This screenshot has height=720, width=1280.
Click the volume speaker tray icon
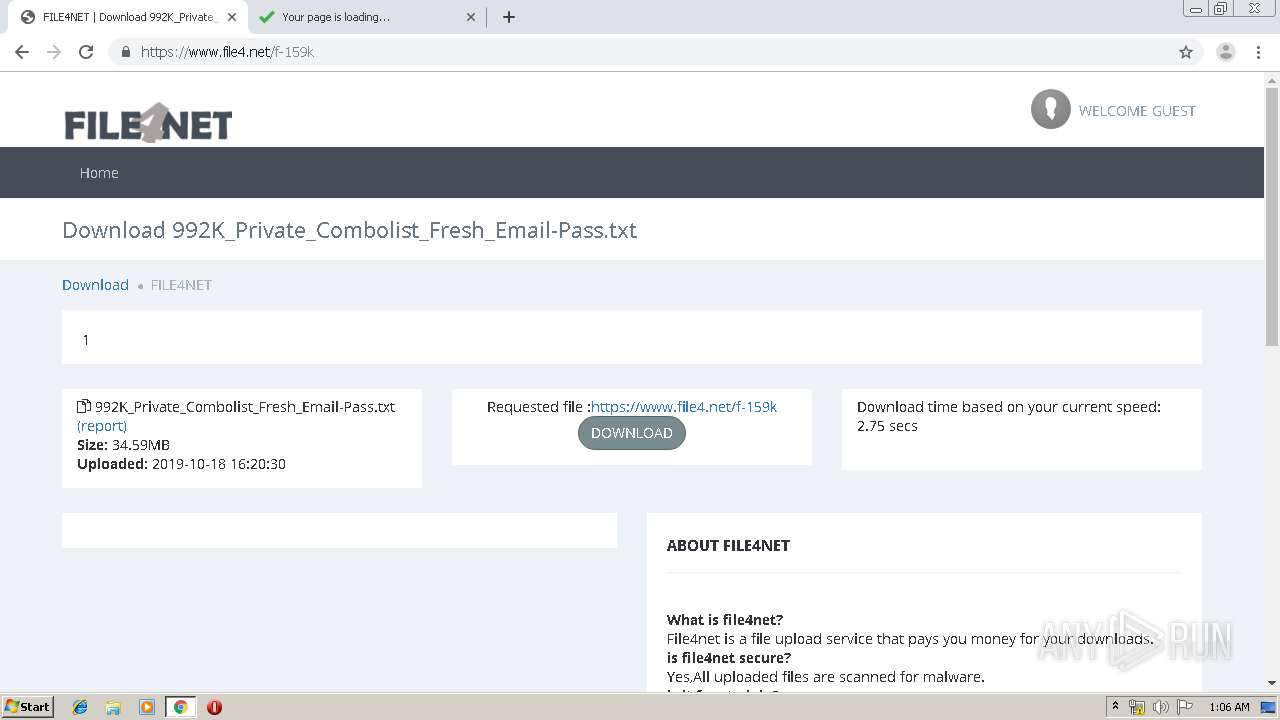pos(1161,707)
